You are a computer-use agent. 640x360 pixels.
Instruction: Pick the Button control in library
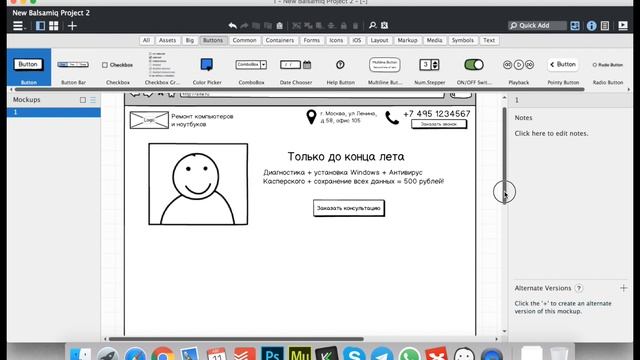(x=29, y=67)
